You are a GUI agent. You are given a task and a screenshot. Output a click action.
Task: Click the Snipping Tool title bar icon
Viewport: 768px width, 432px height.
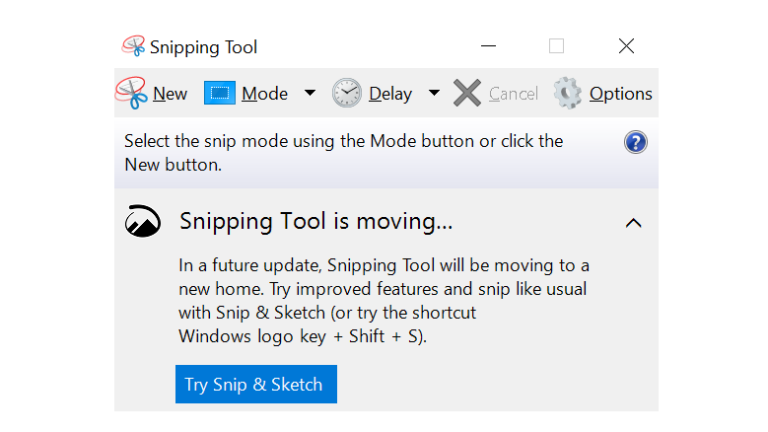point(133,46)
